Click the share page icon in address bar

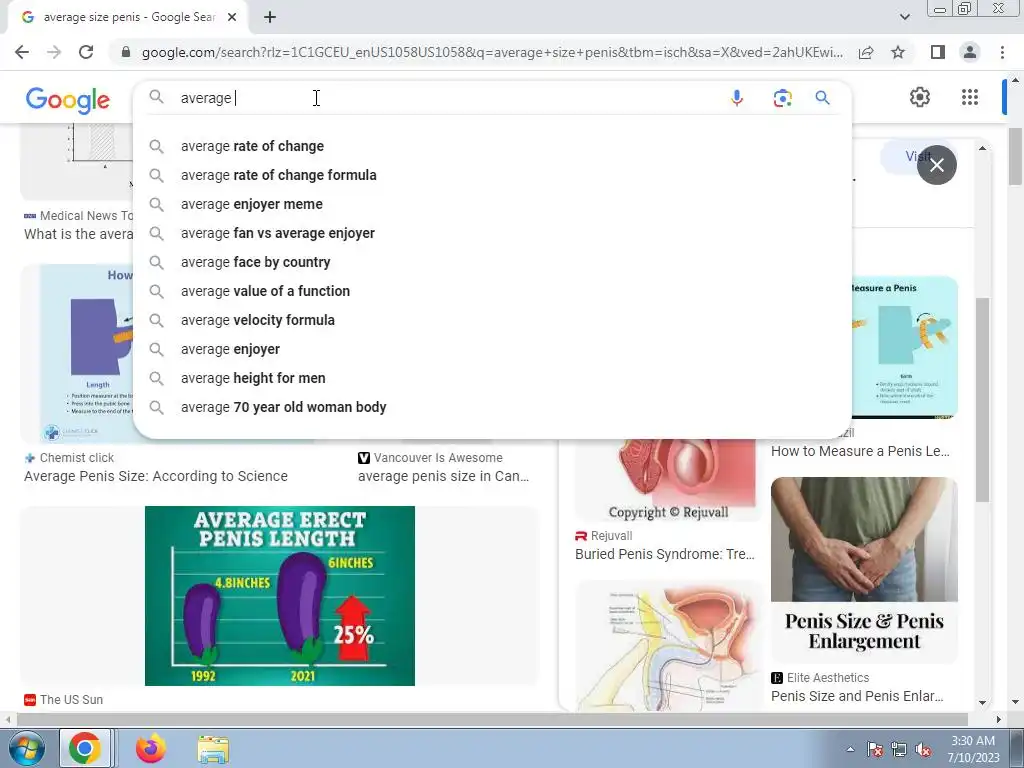coord(866,52)
